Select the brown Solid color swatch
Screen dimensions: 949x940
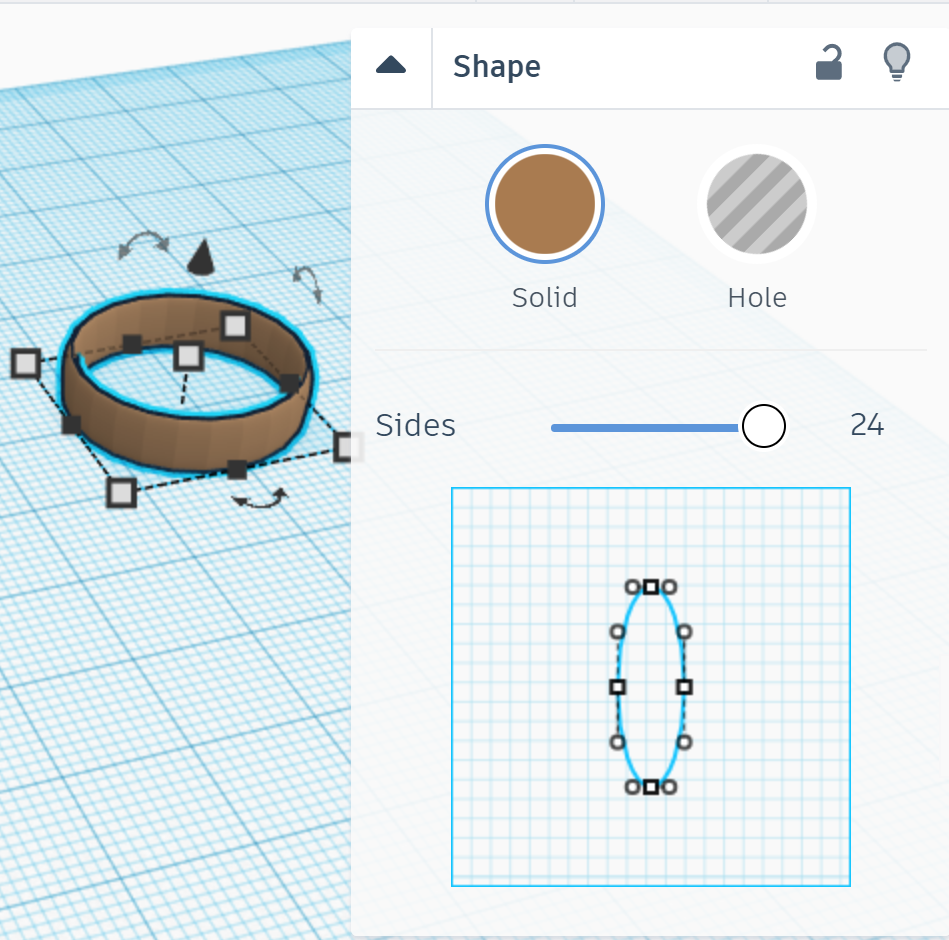point(545,204)
